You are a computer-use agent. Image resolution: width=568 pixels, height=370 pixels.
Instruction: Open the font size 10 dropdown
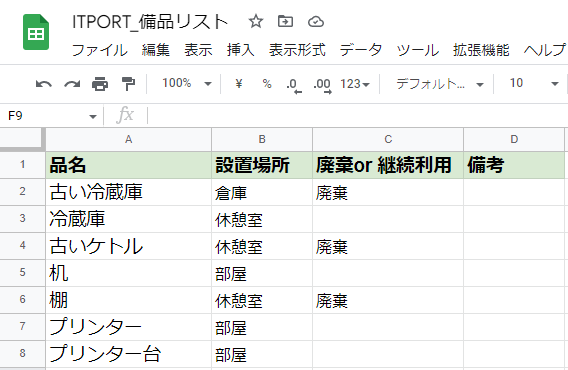point(534,84)
